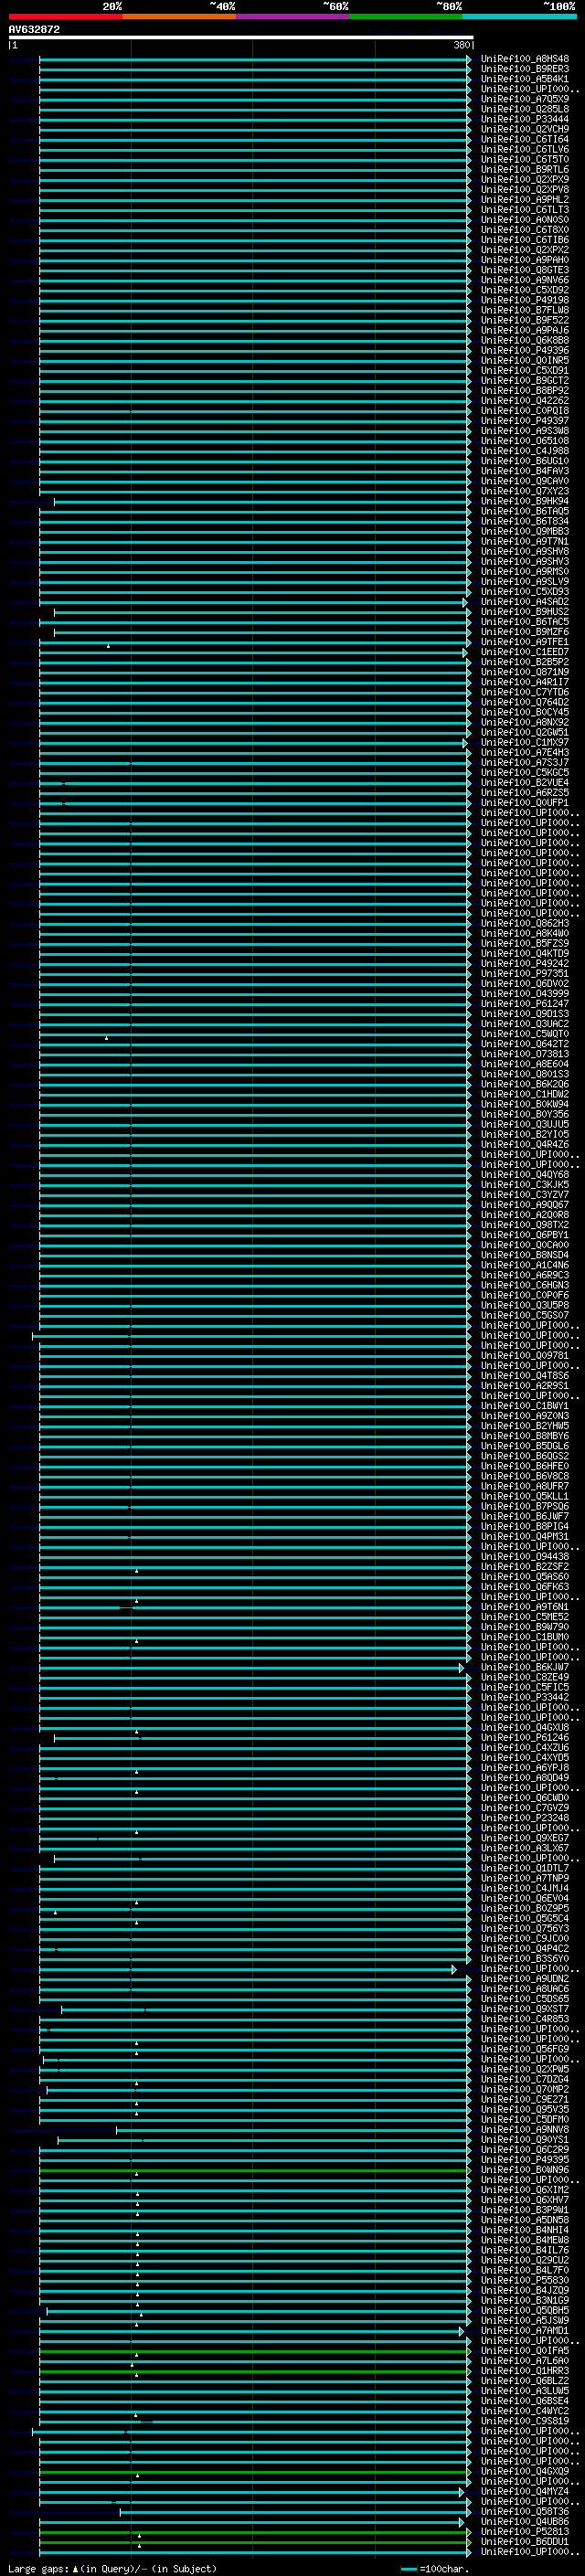Click the label UniRef100_C6TI64

525,139
